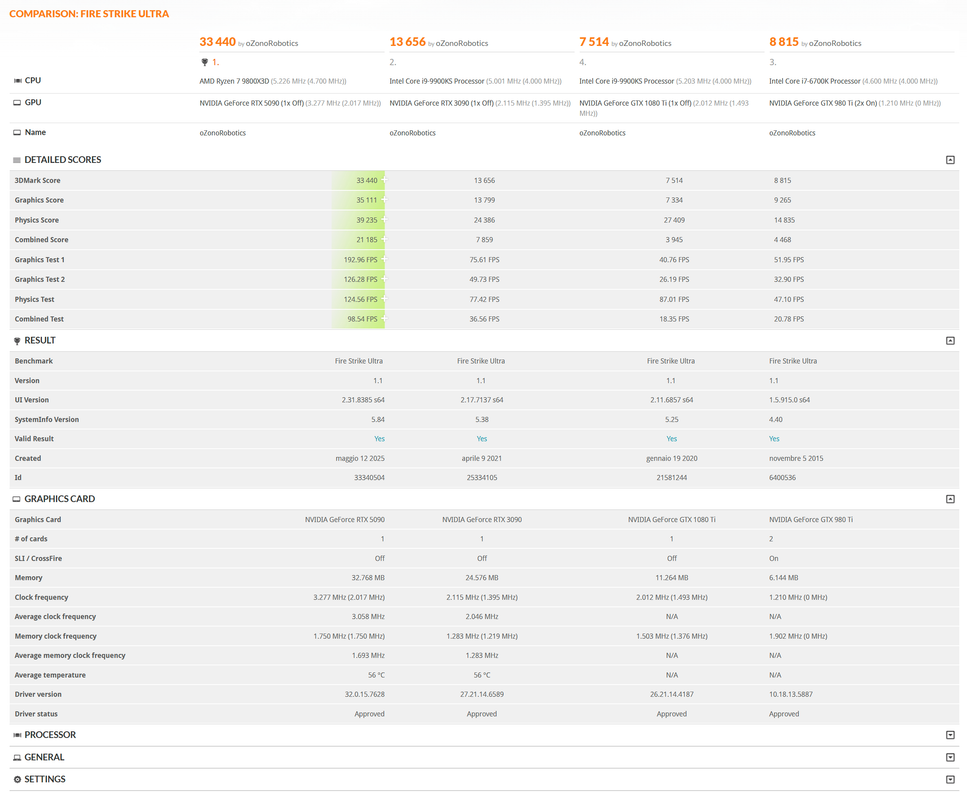Click the Graphics Card header icon
The height and width of the screenshot is (800, 967).
point(17,499)
